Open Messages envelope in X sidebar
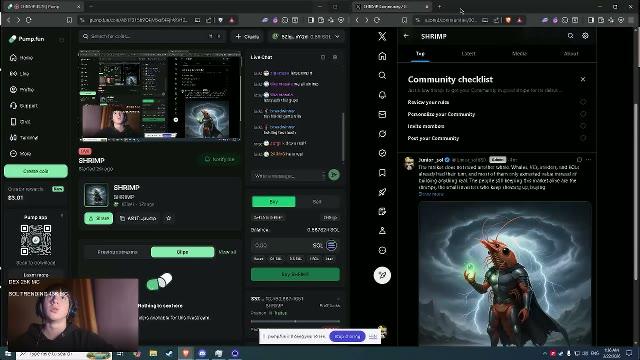Image resolution: width=640 pixels, height=360 pixels. pos(382,115)
